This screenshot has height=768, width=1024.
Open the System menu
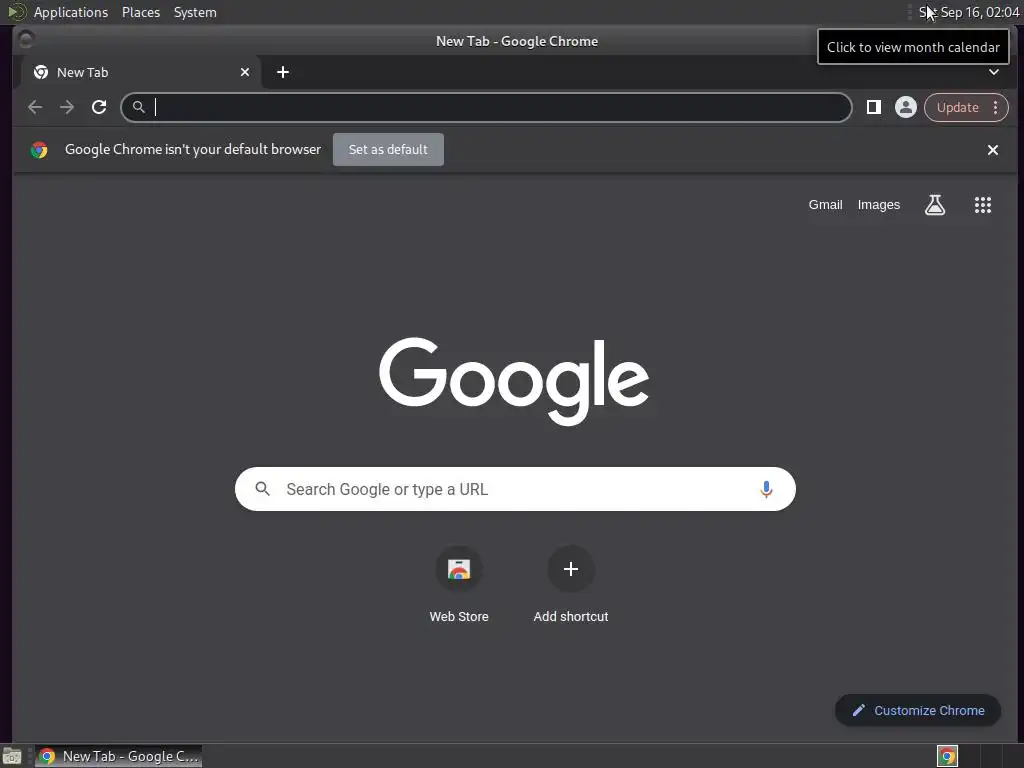[x=195, y=12]
